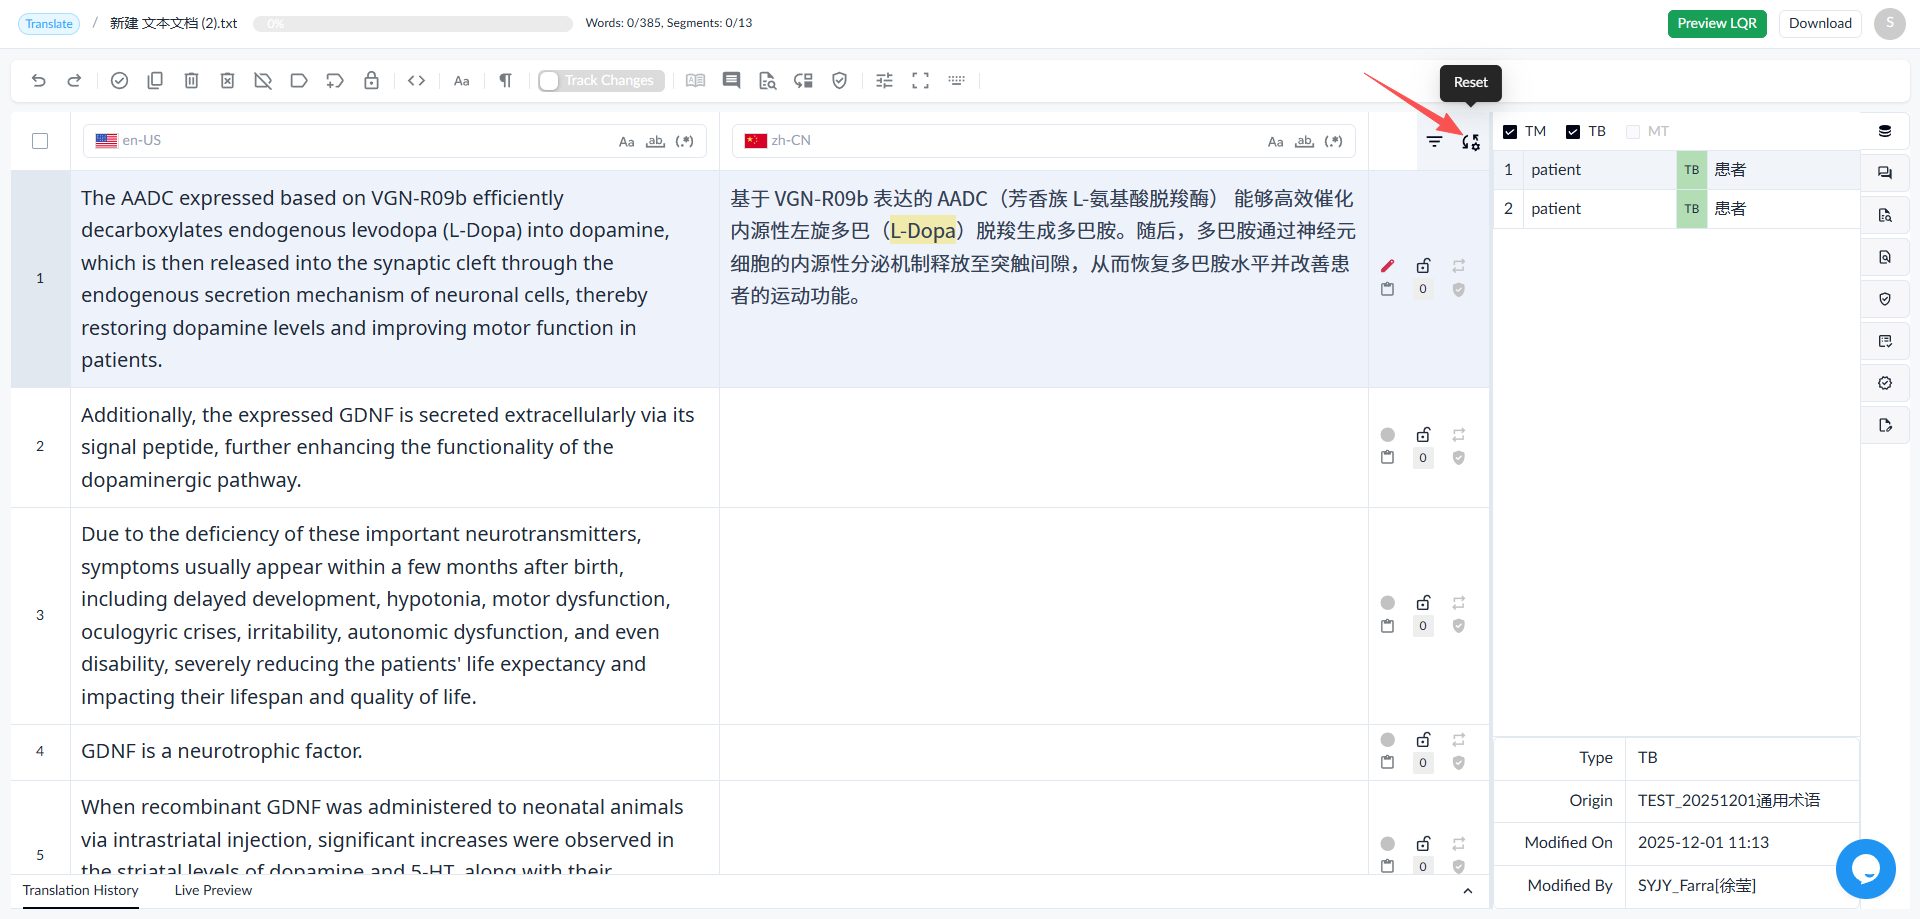
Task: Open the chat support bubble
Action: pyautogui.click(x=1866, y=869)
